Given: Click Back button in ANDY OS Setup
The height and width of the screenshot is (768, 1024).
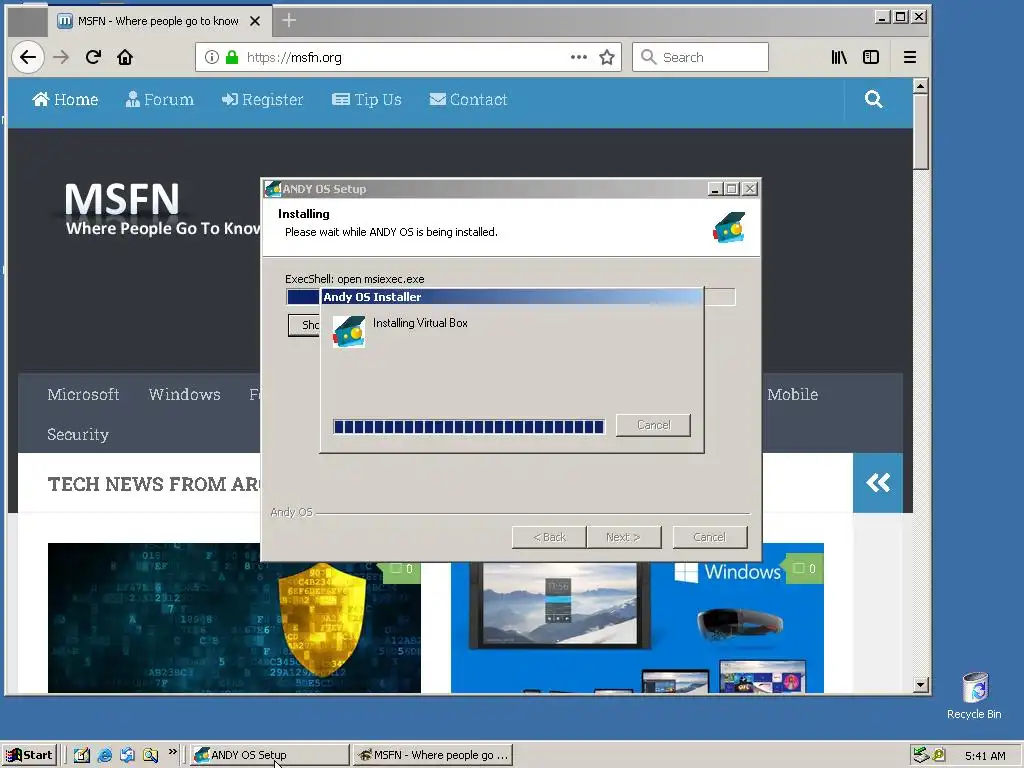Looking at the screenshot, I should [x=549, y=537].
